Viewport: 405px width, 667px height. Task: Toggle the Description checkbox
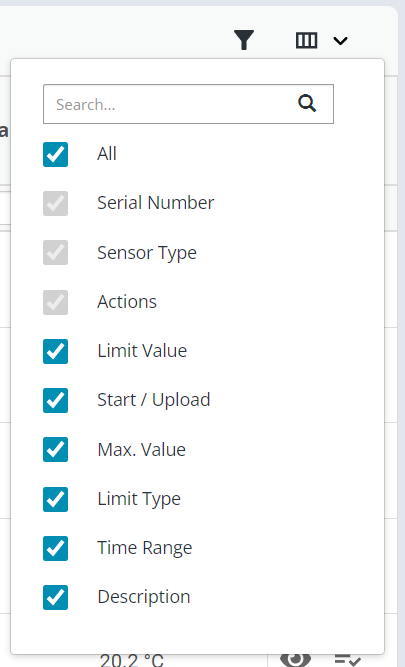click(x=55, y=598)
